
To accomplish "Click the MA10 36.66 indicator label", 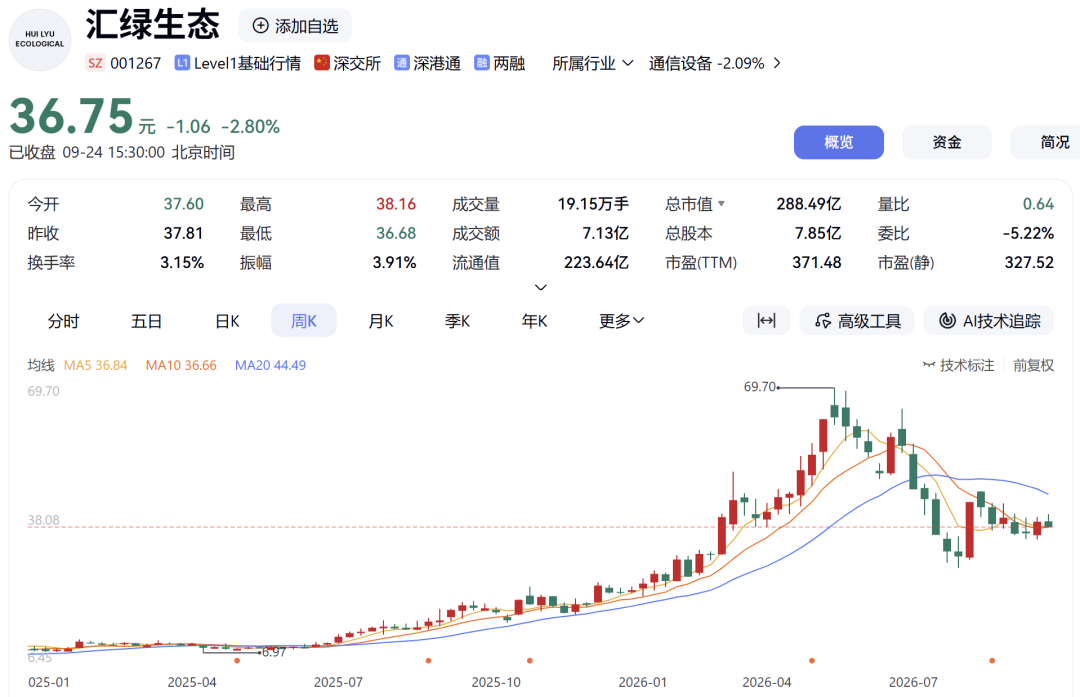I will pos(181,366).
